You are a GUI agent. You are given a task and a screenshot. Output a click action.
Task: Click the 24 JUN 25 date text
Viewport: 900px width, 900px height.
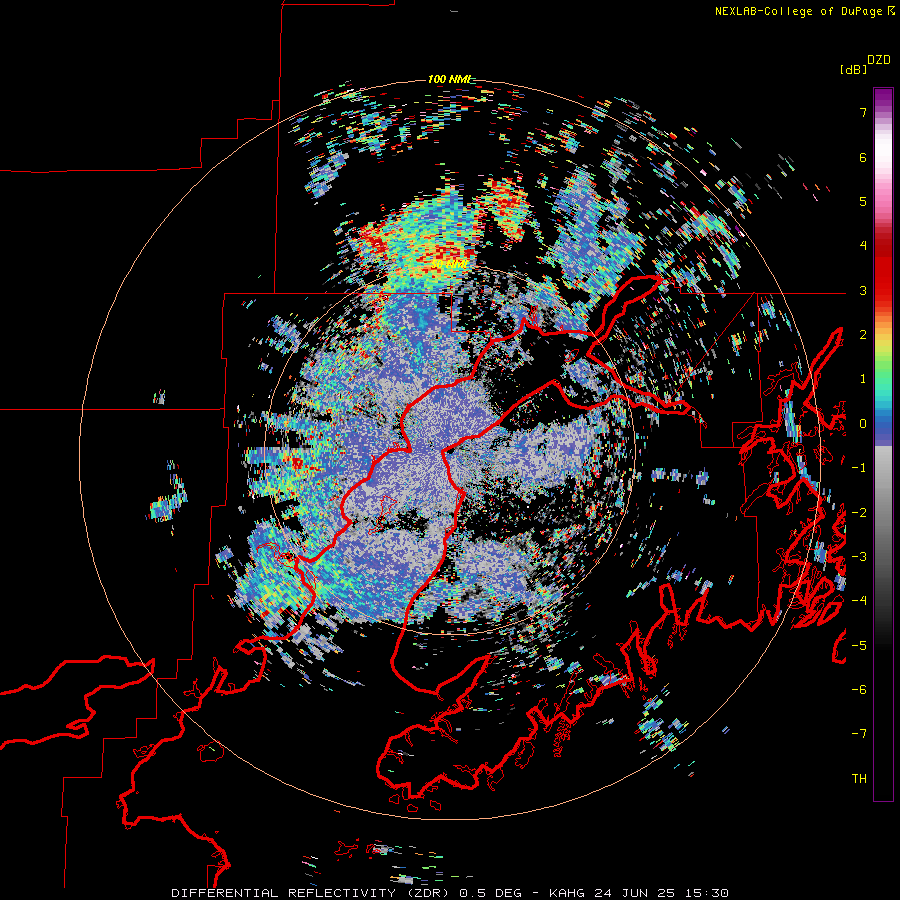point(637,893)
